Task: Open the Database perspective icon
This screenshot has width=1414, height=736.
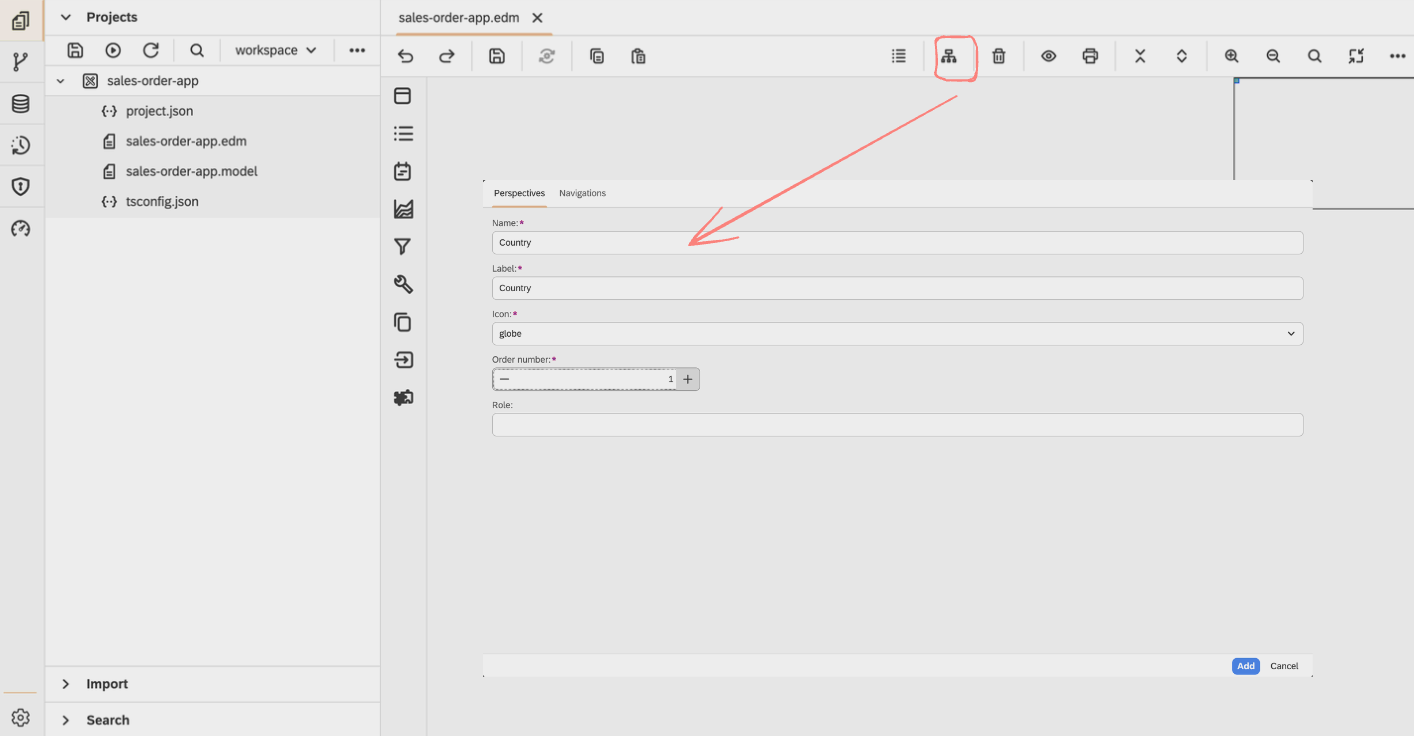Action: click(21, 104)
